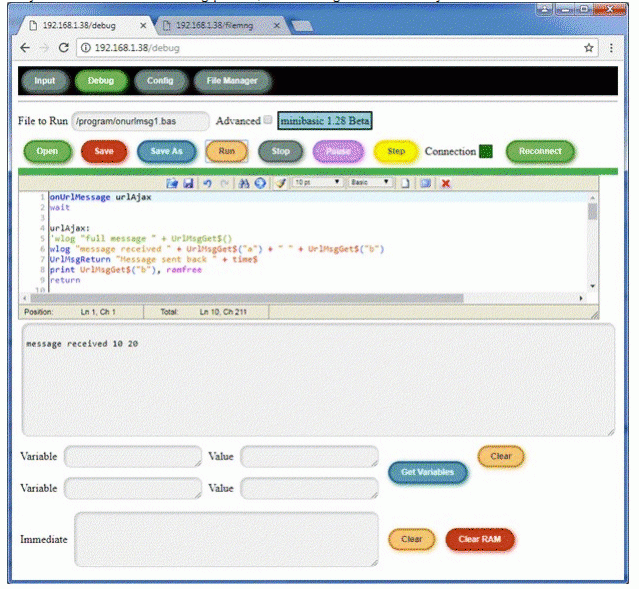The width and height of the screenshot is (639, 589).
Task: Click the floppy disk save icon in editor
Action: pos(187,183)
